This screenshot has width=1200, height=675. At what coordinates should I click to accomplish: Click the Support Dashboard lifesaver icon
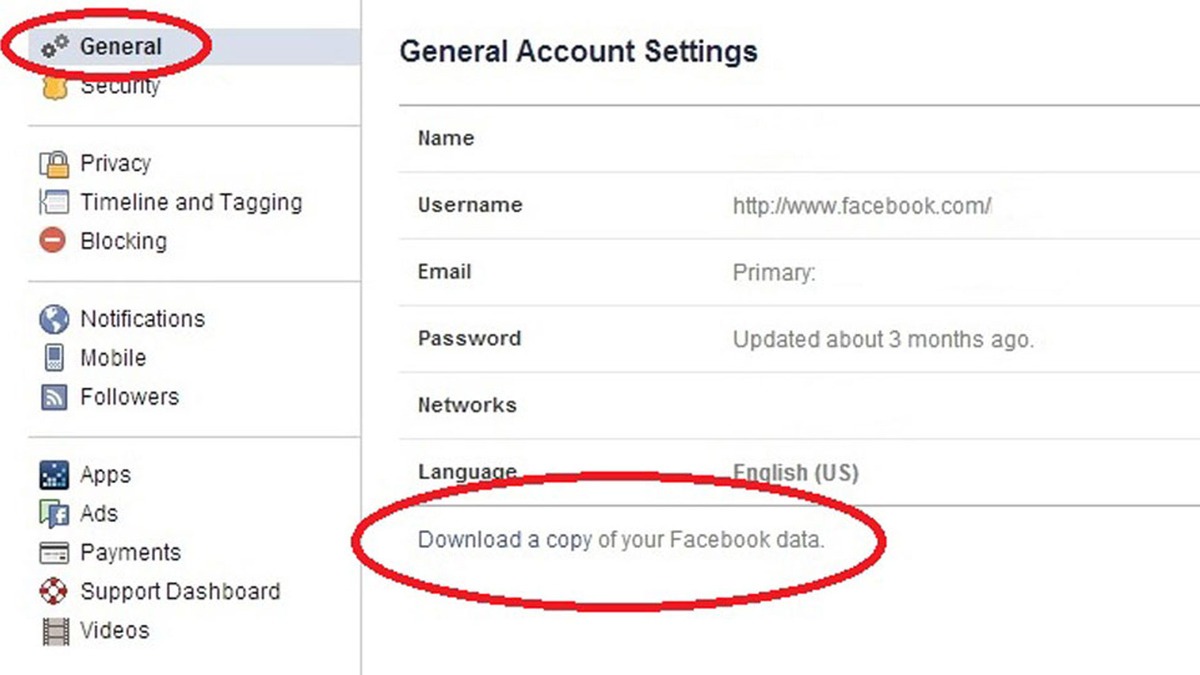pos(54,591)
